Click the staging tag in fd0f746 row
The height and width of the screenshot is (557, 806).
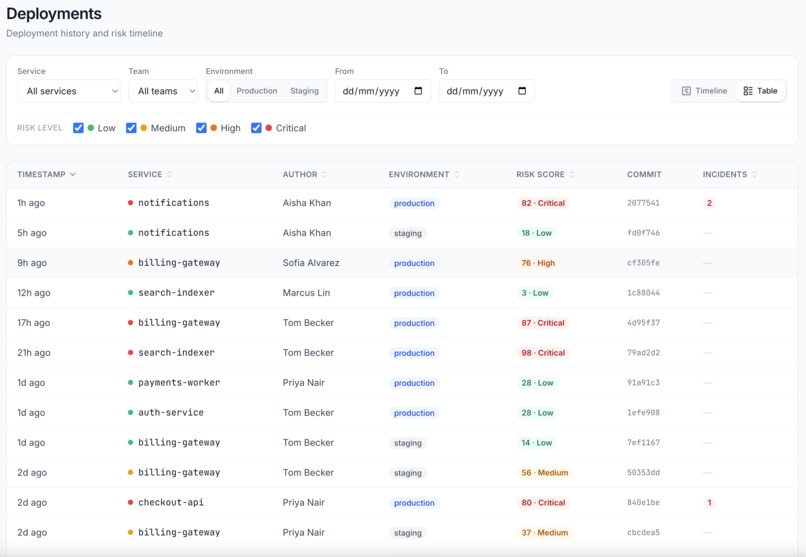(408, 233)
